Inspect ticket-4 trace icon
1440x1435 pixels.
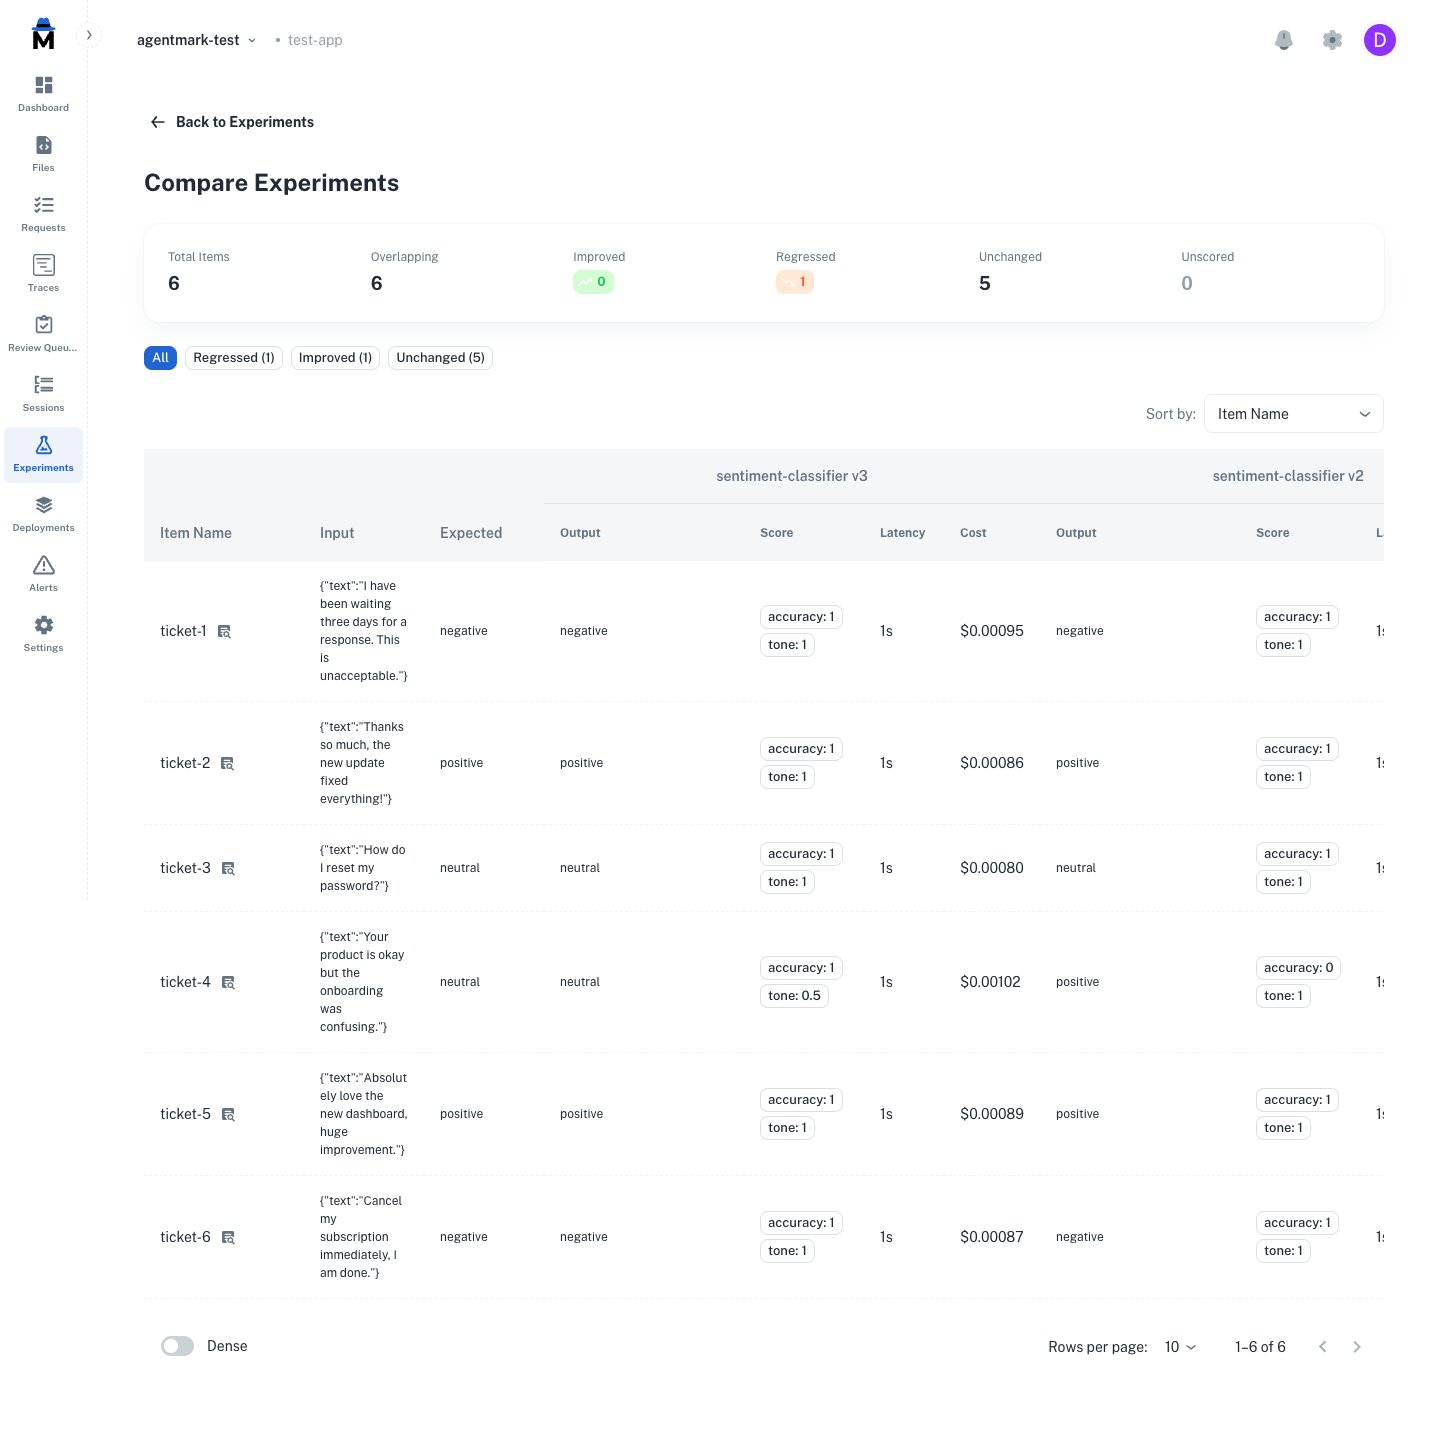pos(228,983)
